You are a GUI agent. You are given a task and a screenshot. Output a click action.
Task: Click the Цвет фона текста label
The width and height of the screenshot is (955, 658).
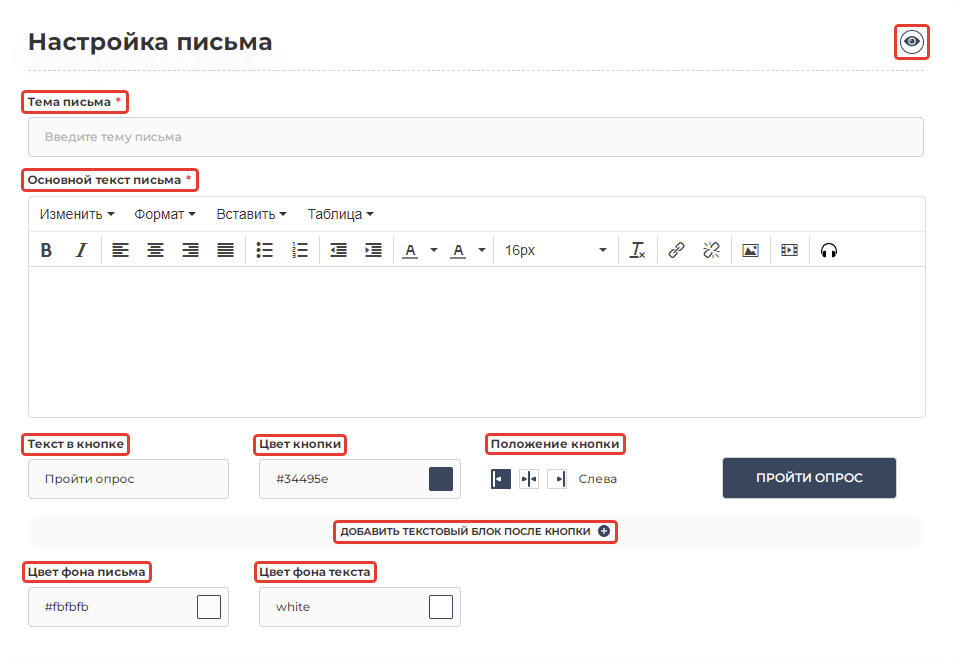point(315,572)
